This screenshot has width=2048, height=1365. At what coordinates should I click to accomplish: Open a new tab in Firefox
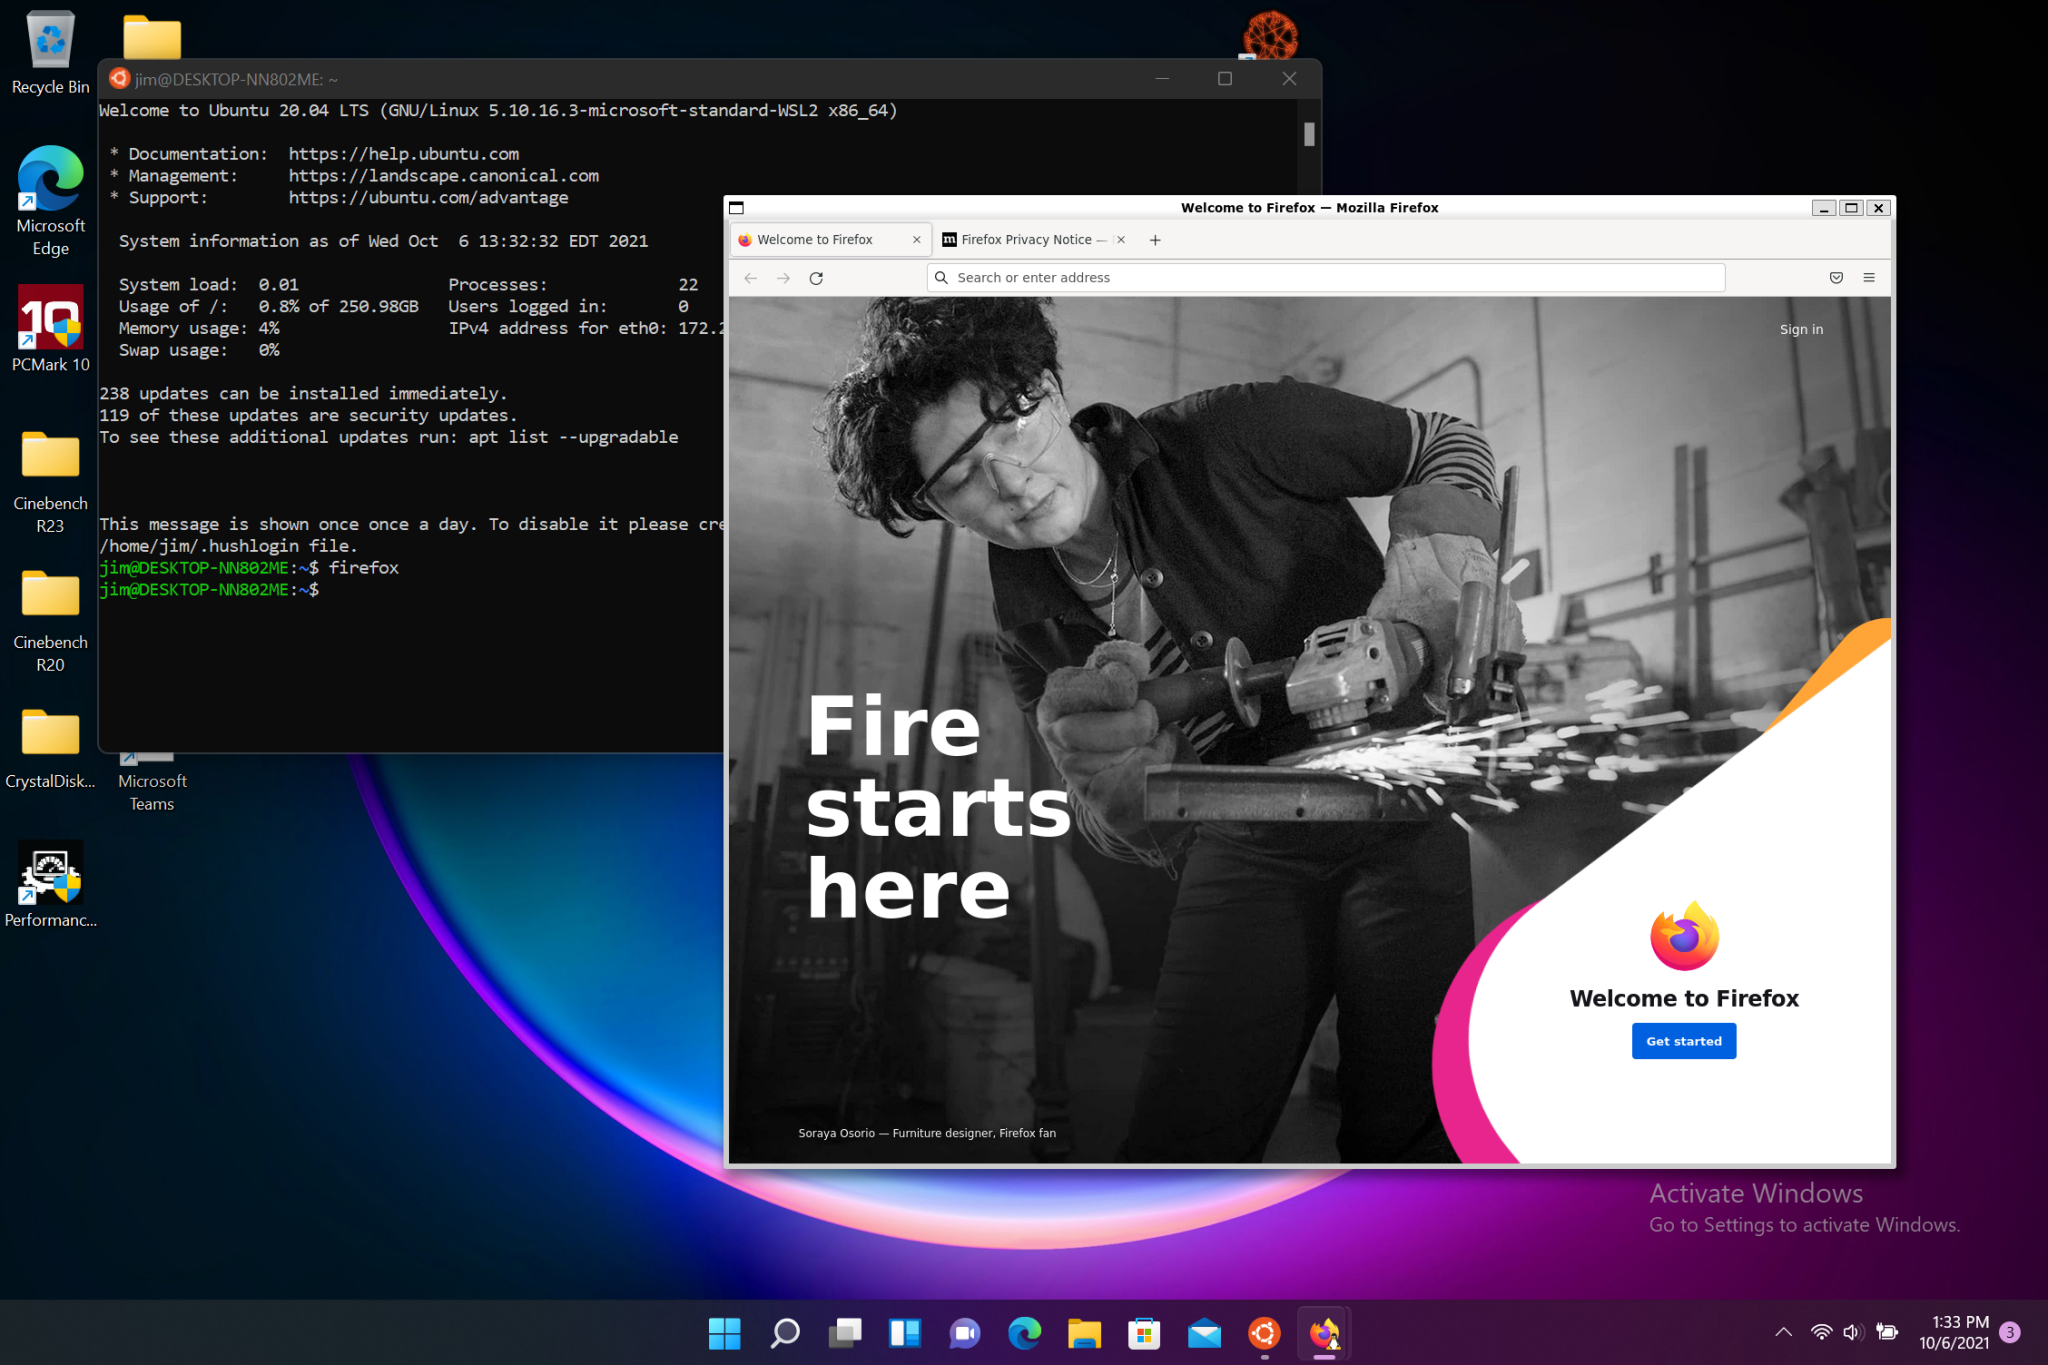point(1155,239)
